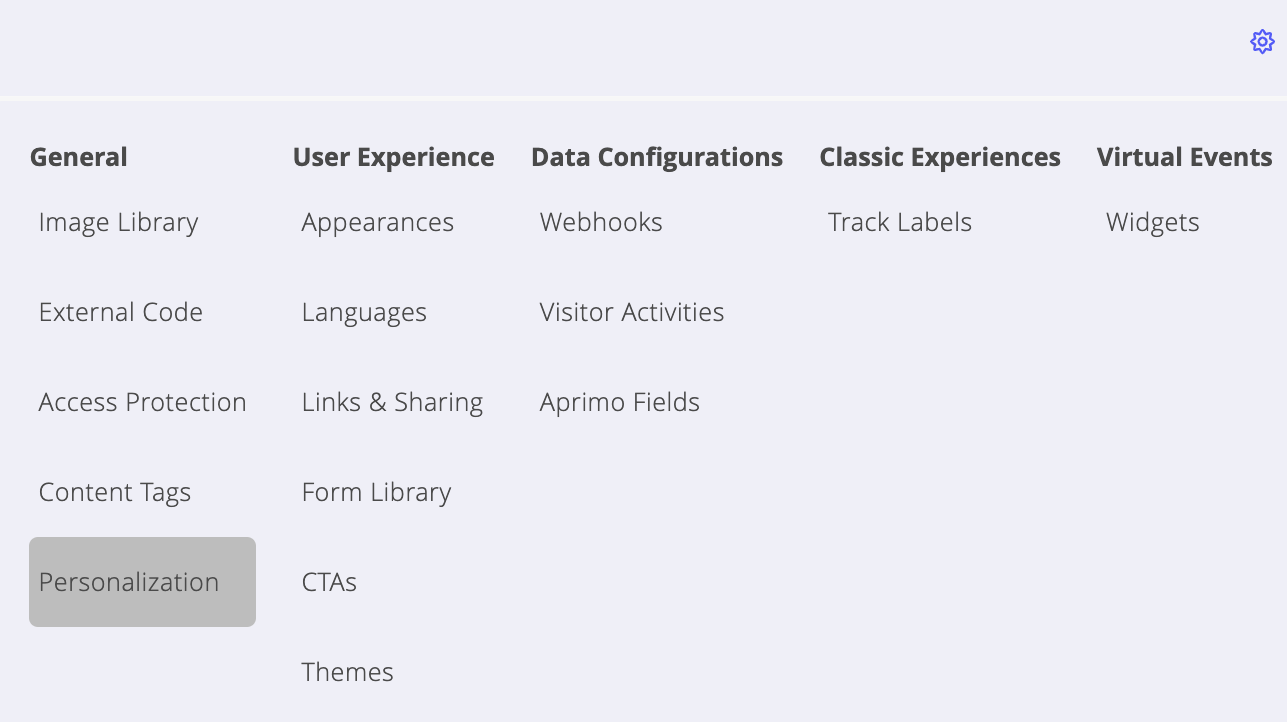The width and height of the screenshot is (1287, 722).
Task: Open Webhooks configuration
Action: pyautogui.click(x=601, y=222)
